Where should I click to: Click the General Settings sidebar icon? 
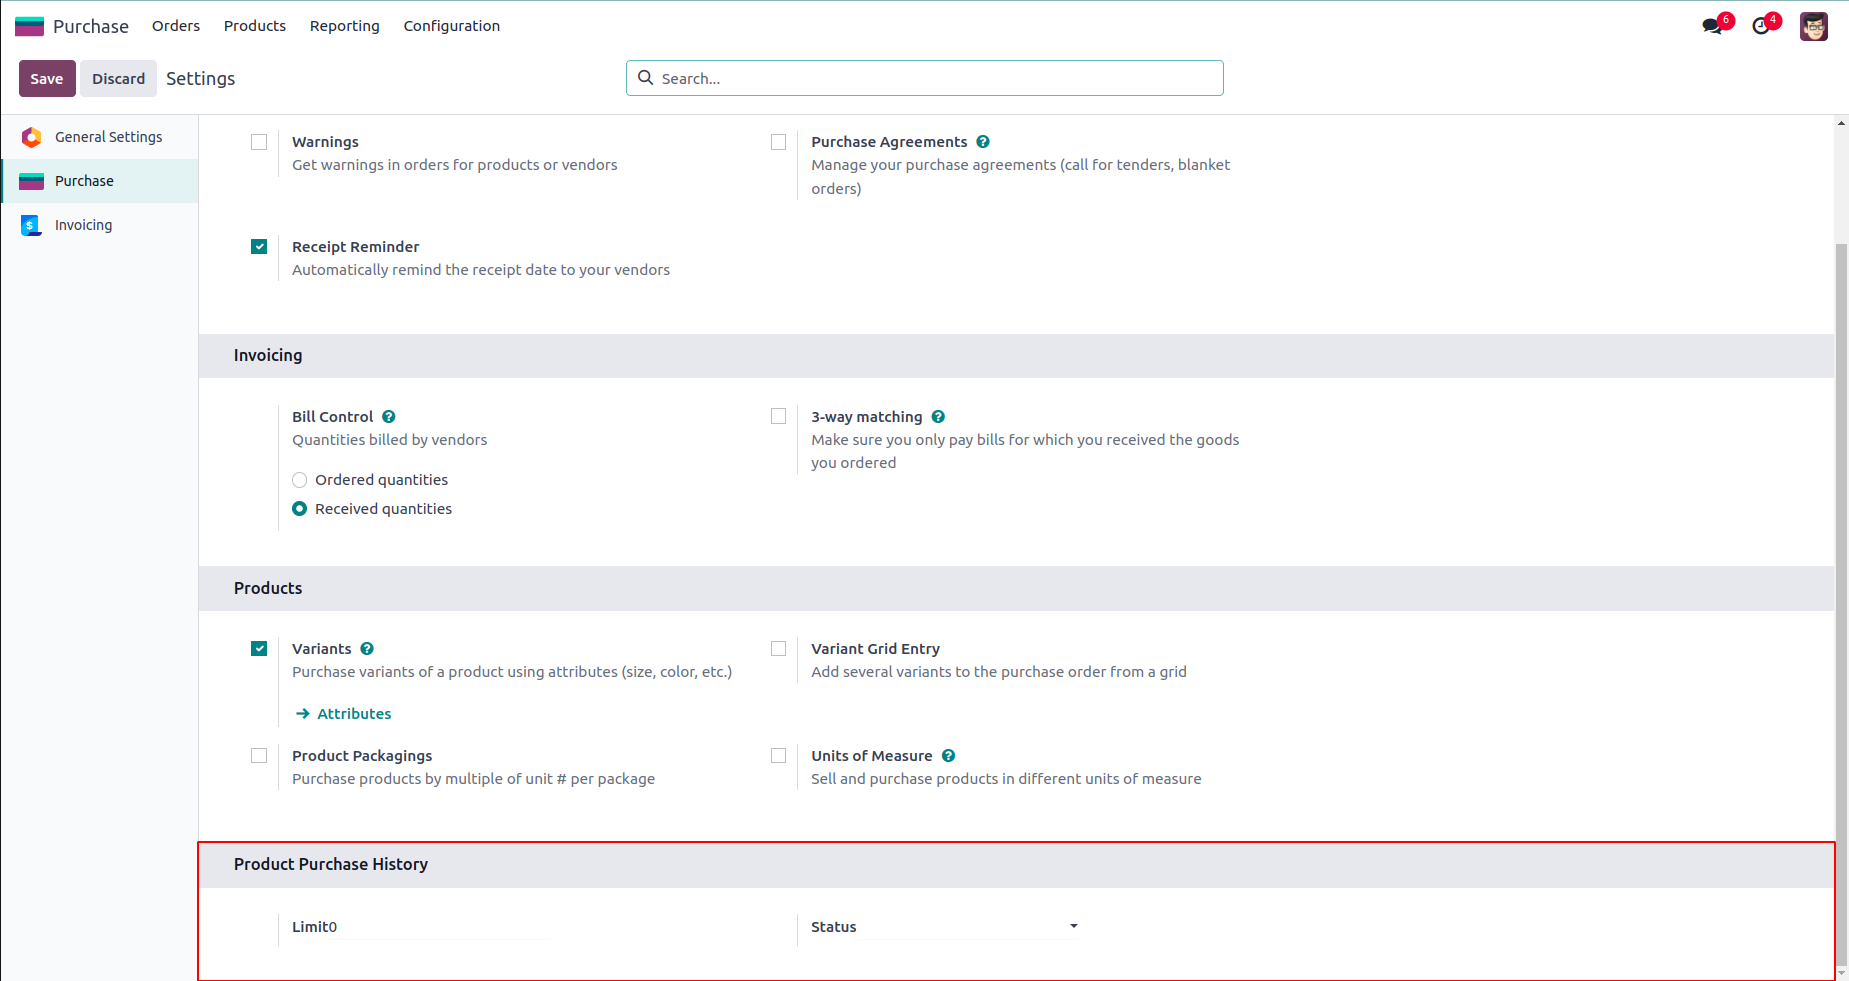(32, 137)
